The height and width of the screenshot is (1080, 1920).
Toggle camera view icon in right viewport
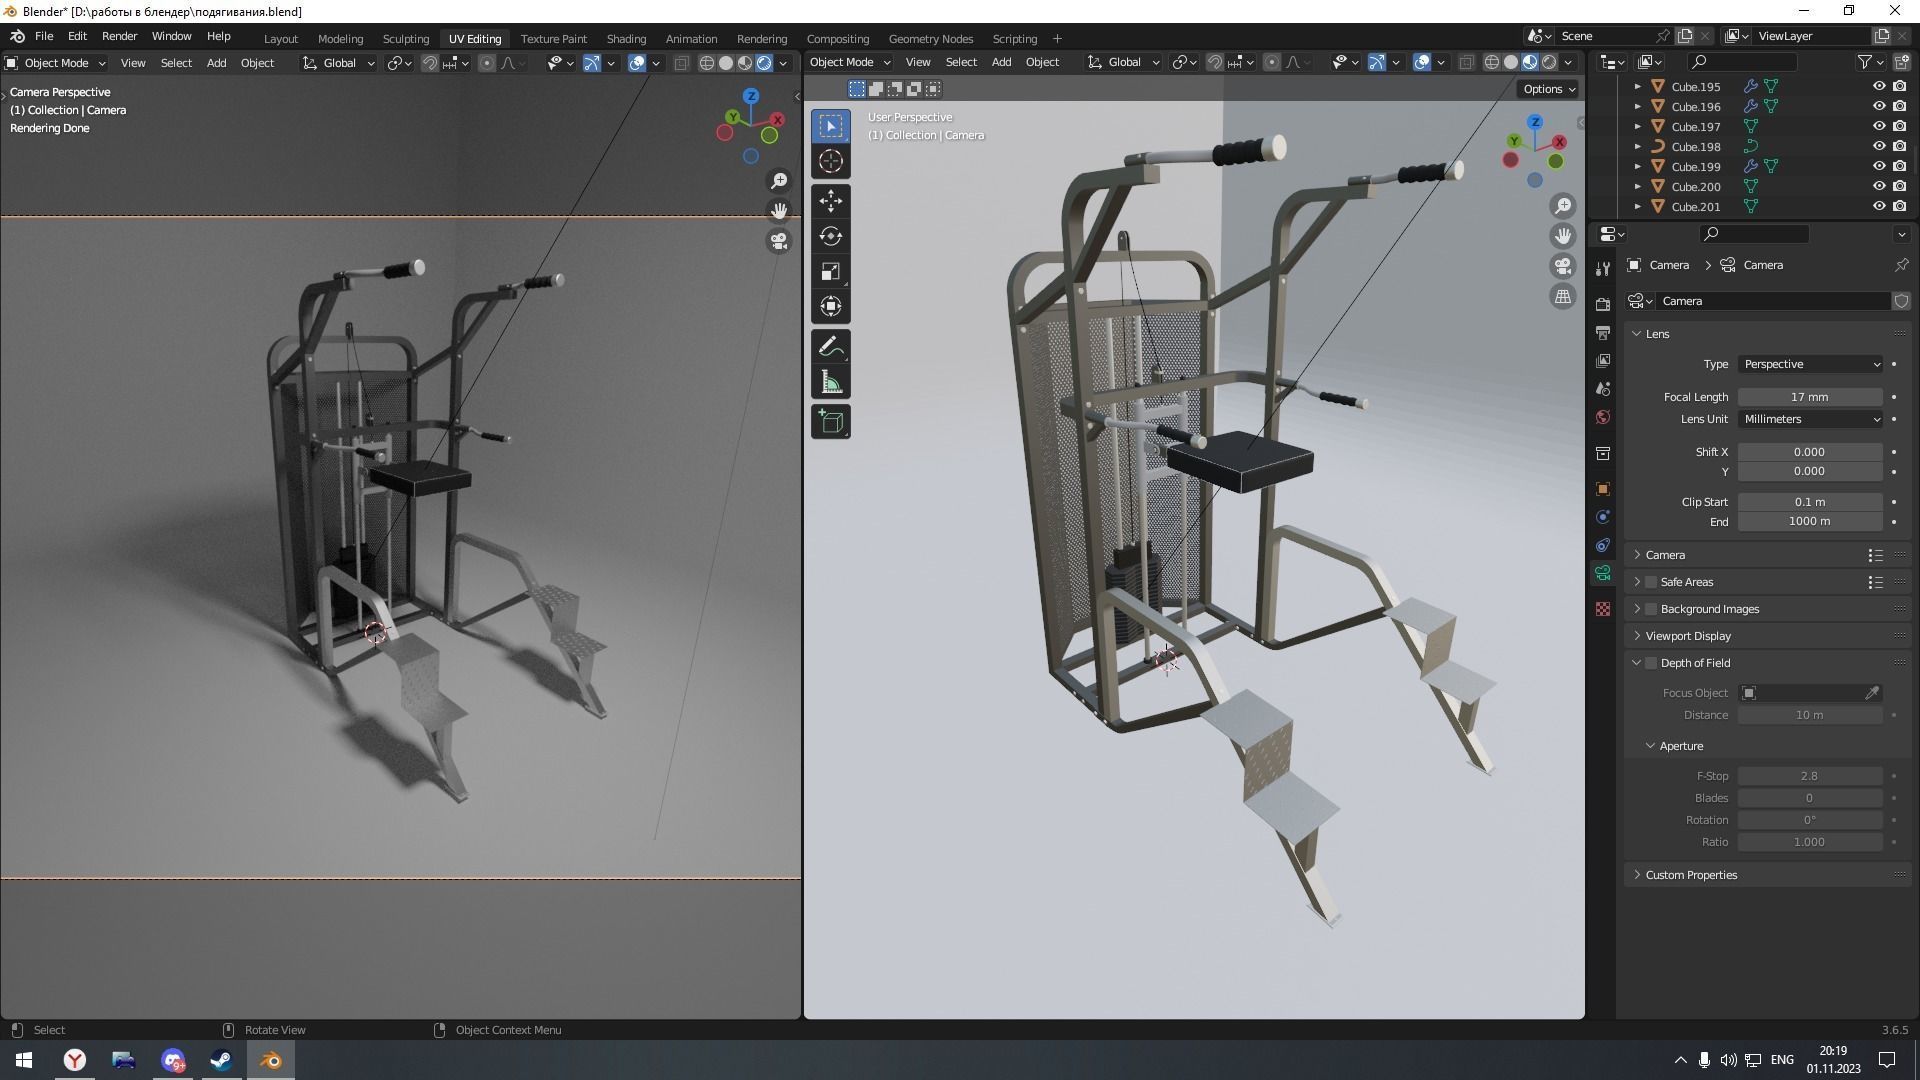point(1562,266)
